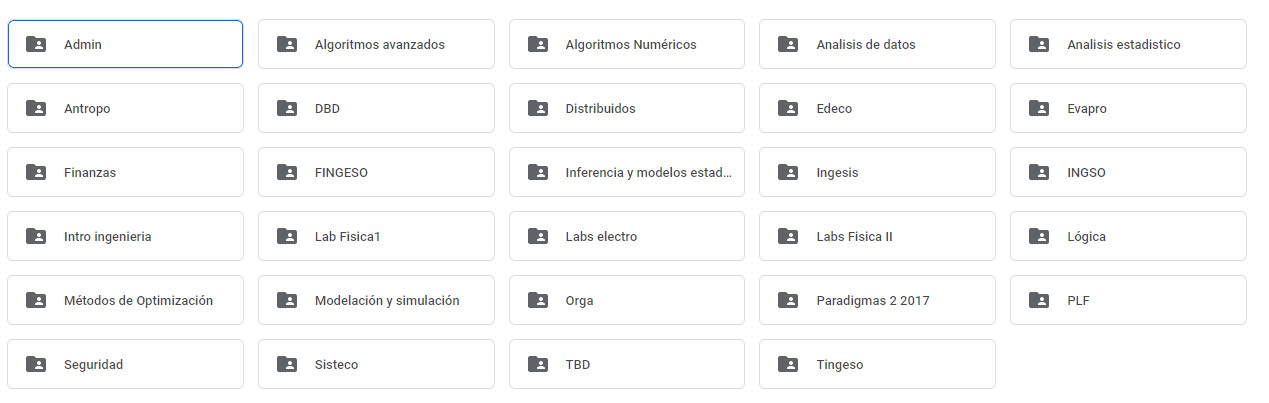This screenshot has height=403, width=1269.
Task: Click the shared folder icon beside Tingeso
Action: [788, 364]
